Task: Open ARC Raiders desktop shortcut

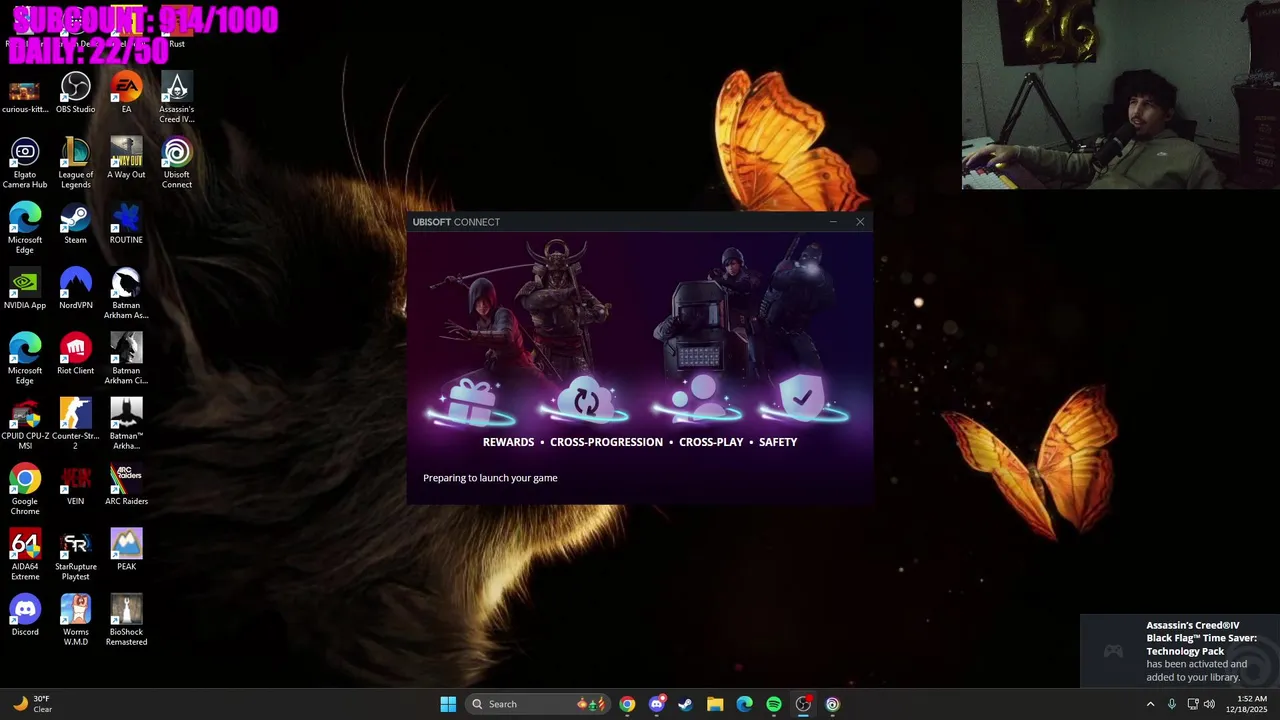Action: pyautogui.click(x=126, y=485)
